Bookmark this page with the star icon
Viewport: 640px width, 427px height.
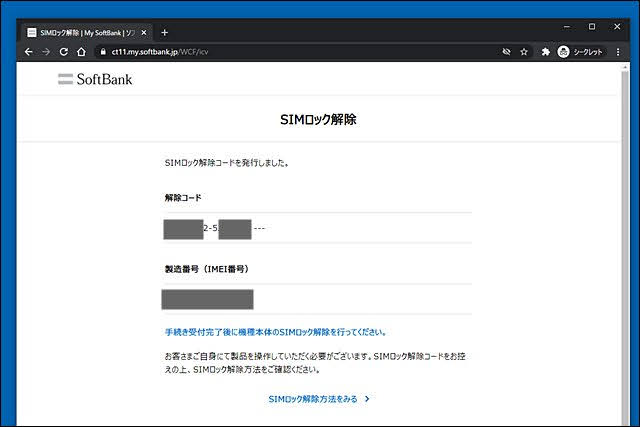(x=524, y=52)
